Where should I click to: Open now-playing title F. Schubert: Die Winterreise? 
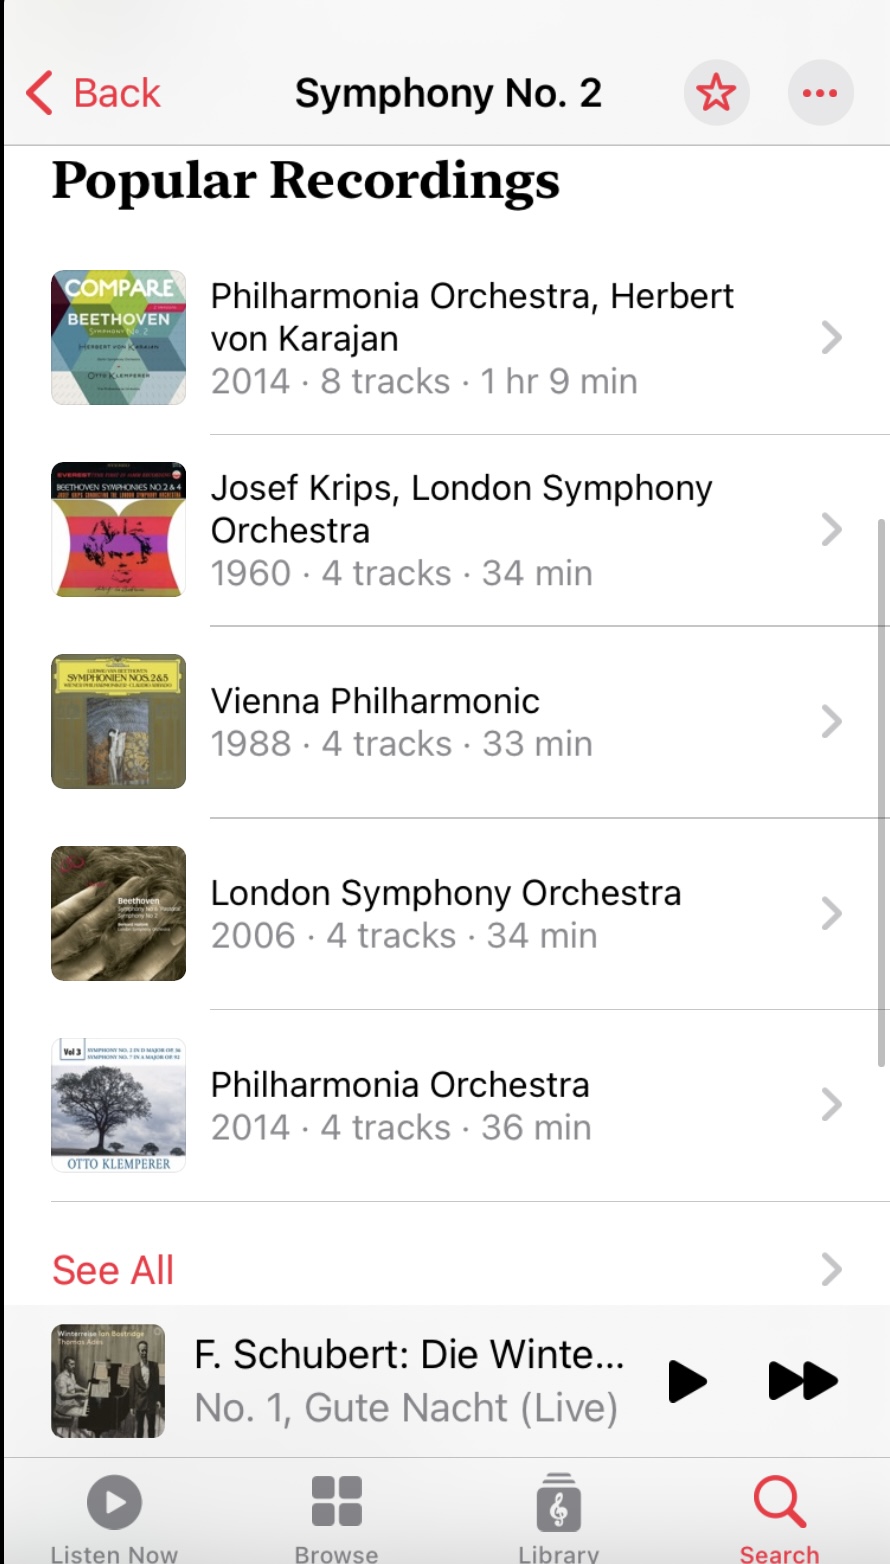coord(409,1355)
